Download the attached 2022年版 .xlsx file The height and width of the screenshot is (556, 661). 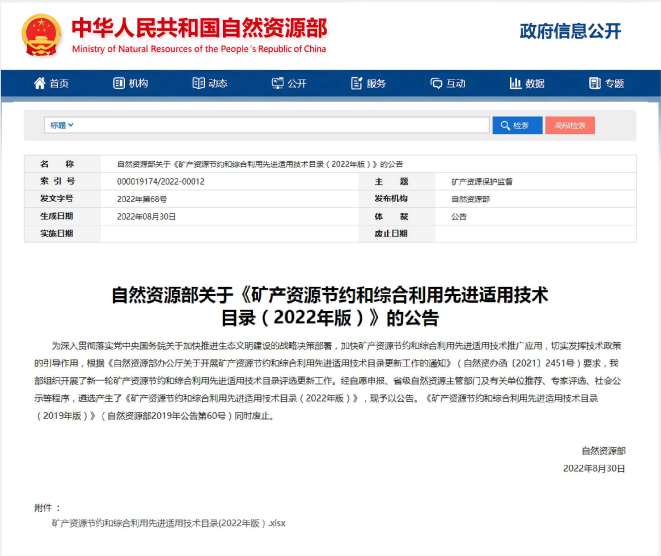click(168, 523)
